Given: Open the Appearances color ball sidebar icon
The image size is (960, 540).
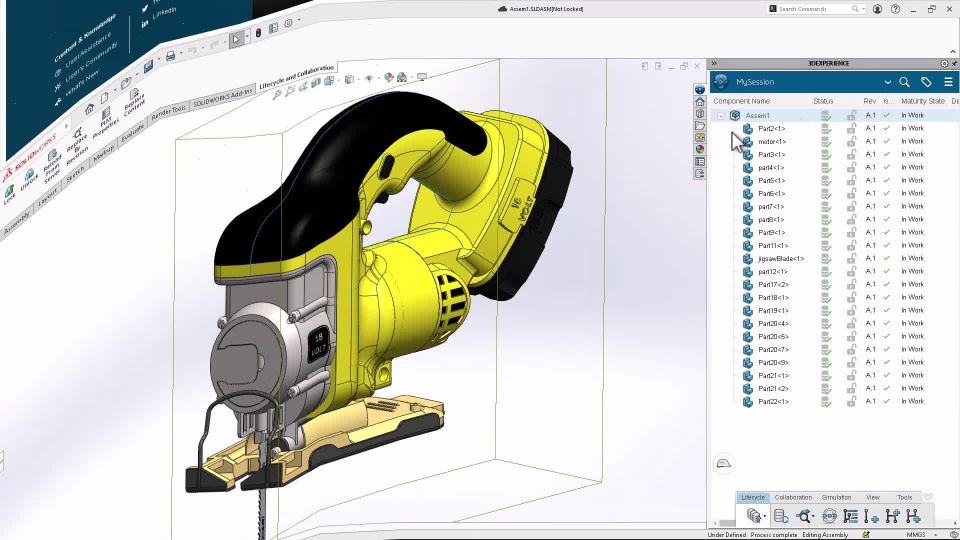Looking at the screenshot, I should coord(700,149).
